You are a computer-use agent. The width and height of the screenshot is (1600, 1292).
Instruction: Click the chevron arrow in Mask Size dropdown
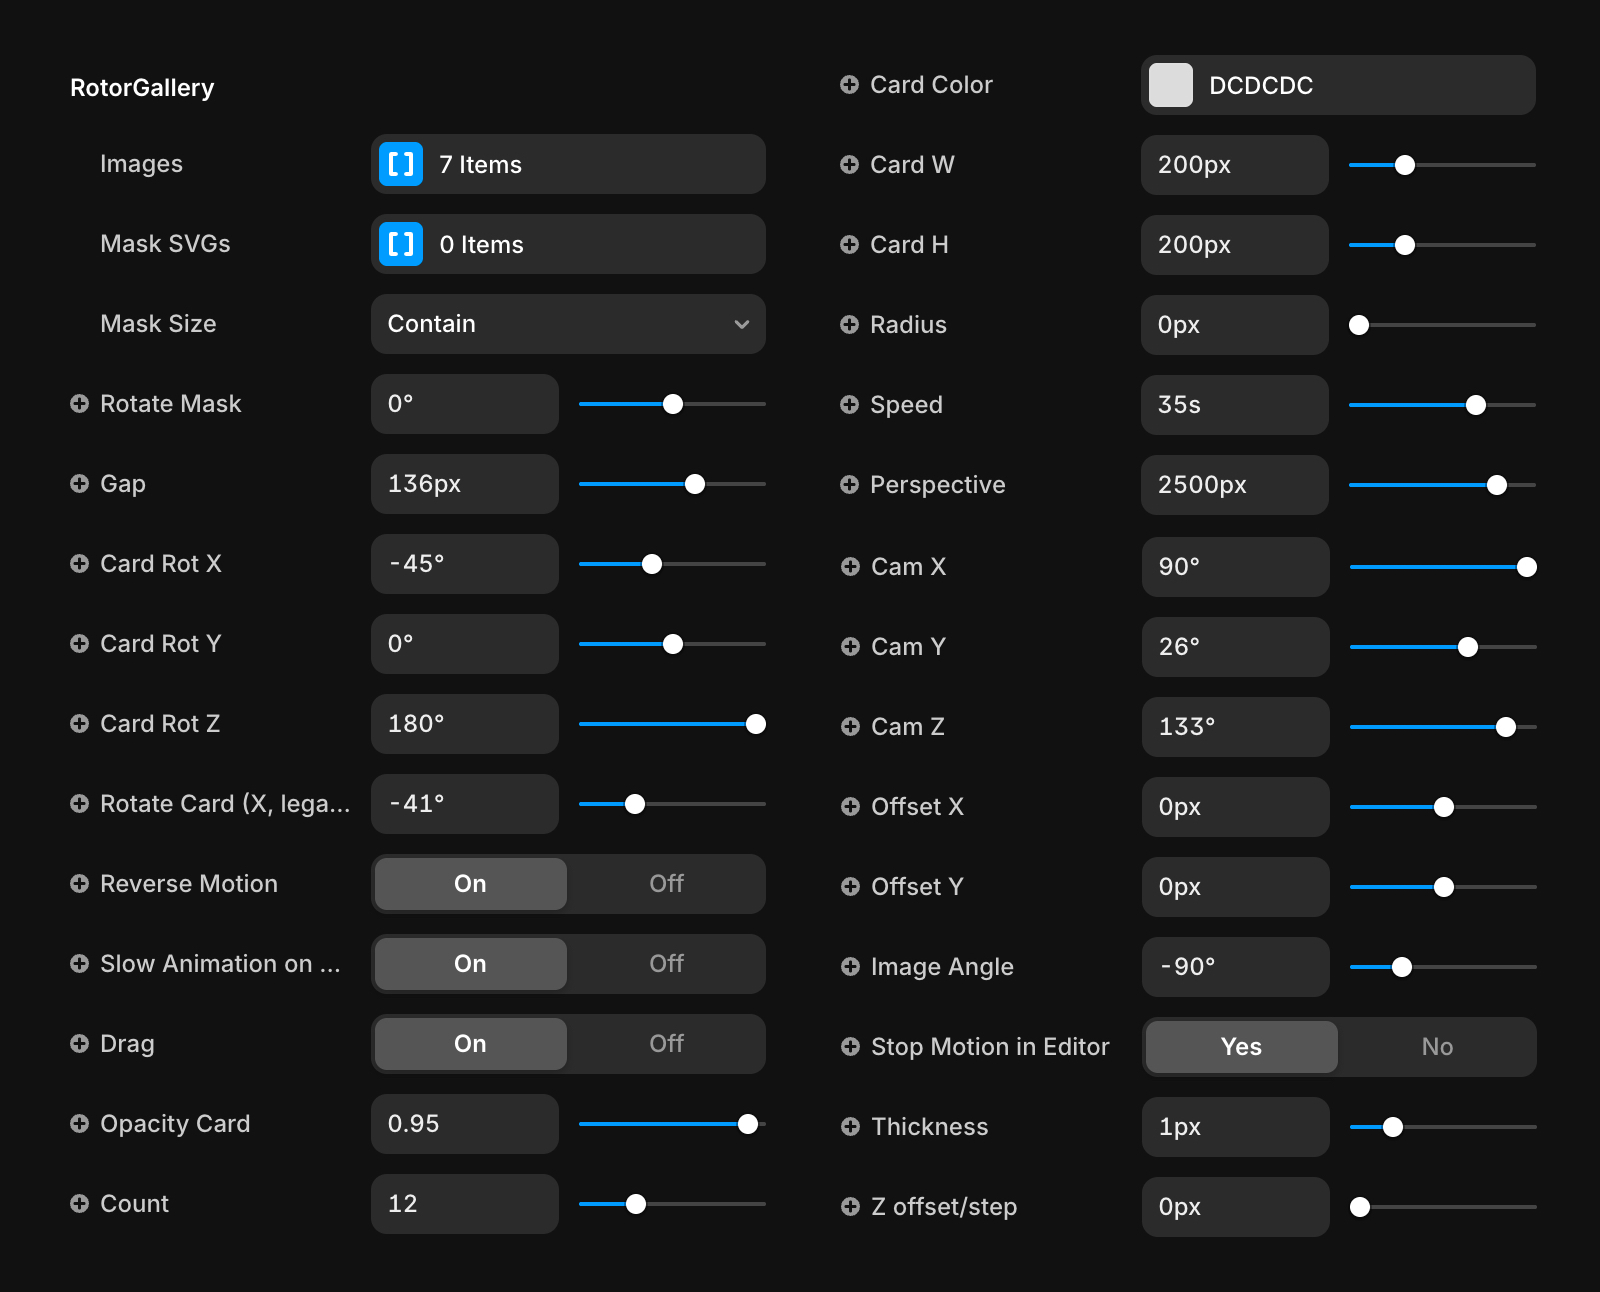point(742,324)
